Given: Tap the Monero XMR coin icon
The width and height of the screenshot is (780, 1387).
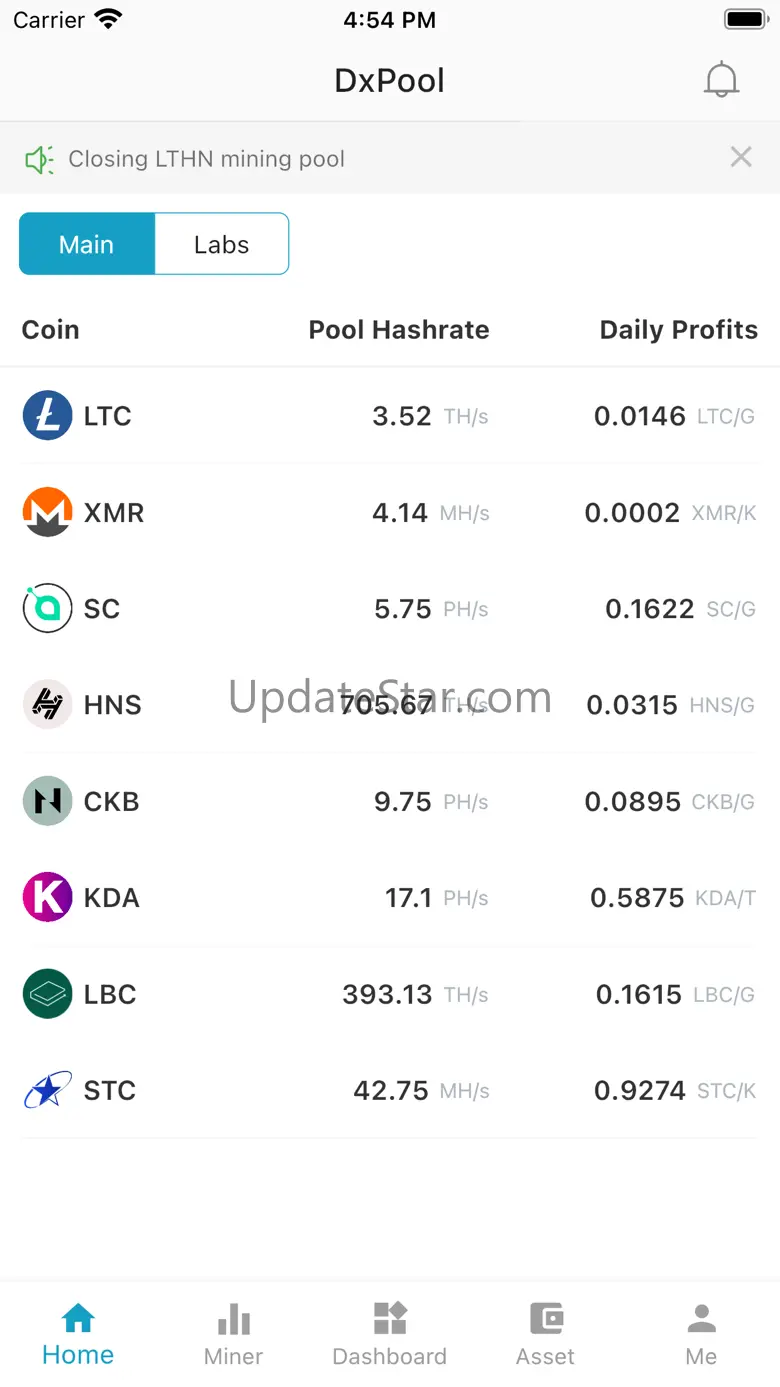Looking at the screenshot, I should (47, 512).
